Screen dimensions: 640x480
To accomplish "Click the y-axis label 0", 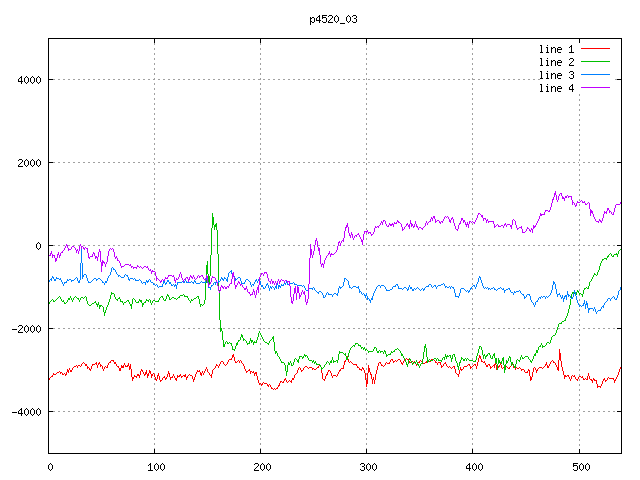I will tap(38, 246).
